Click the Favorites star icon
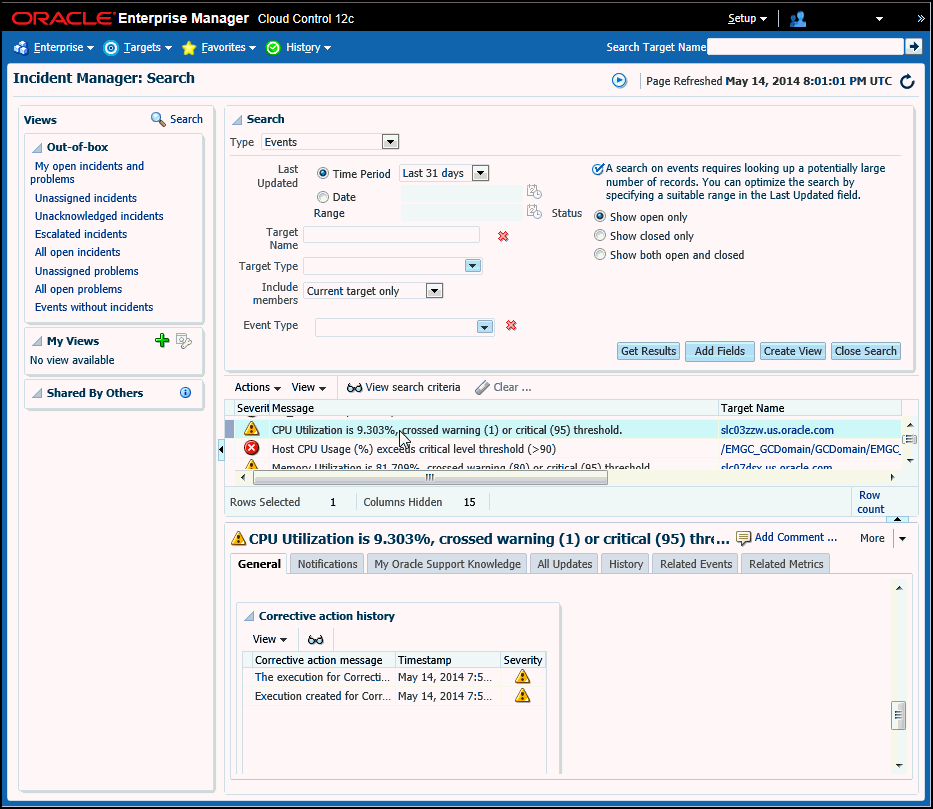Image resolution: width=933 pixels, height=809 pixels. [x=189, y=48]
